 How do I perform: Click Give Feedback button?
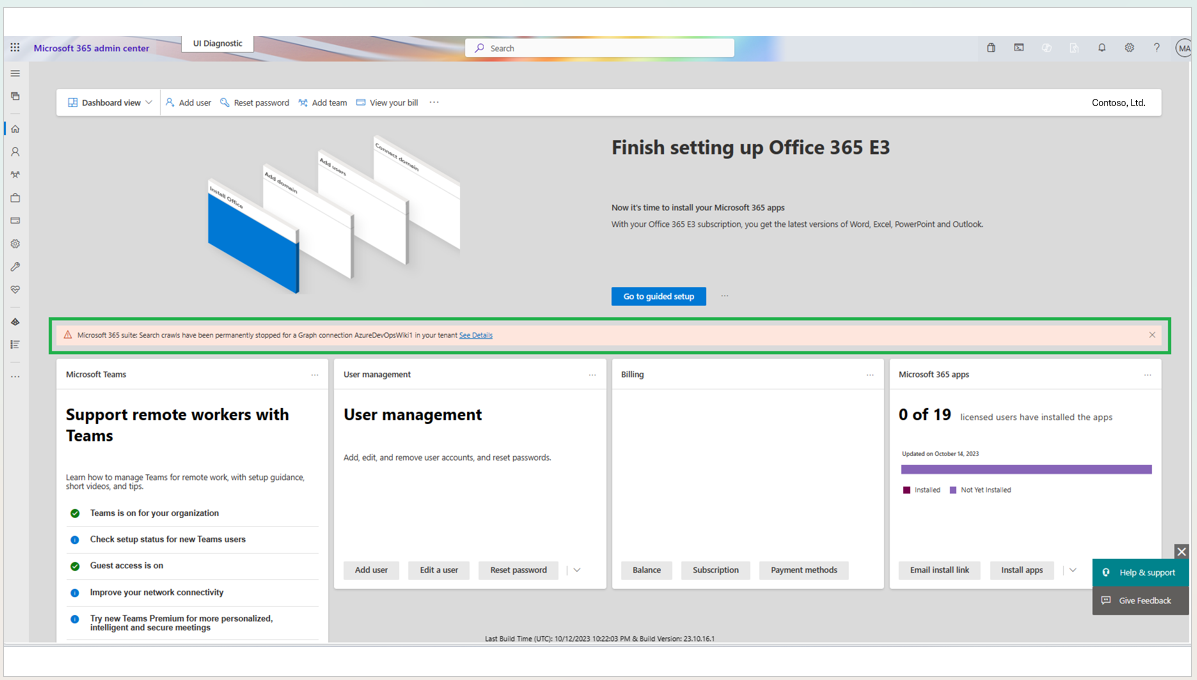coord(1141,601)
